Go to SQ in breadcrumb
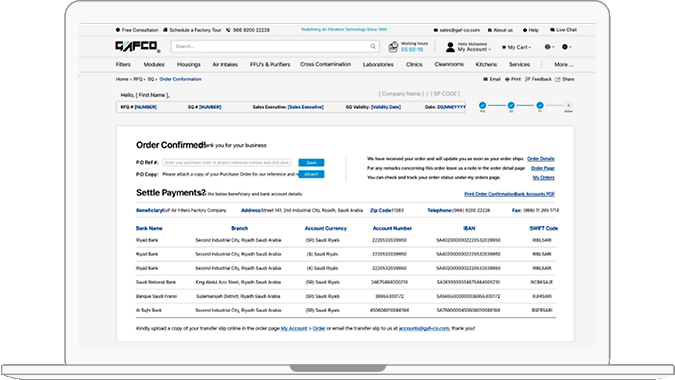675x380 pixels. 151,79
